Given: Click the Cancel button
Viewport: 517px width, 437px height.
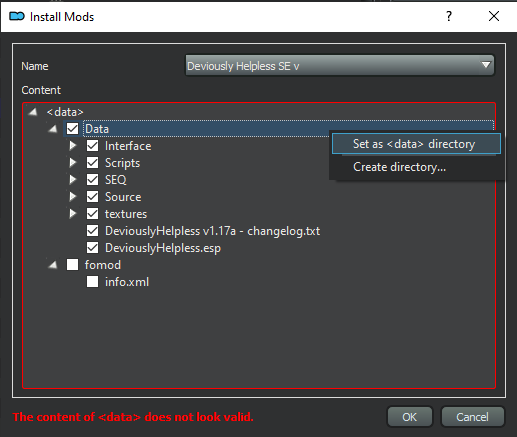Looking at the screenshot, I should [x=472, y=417].
